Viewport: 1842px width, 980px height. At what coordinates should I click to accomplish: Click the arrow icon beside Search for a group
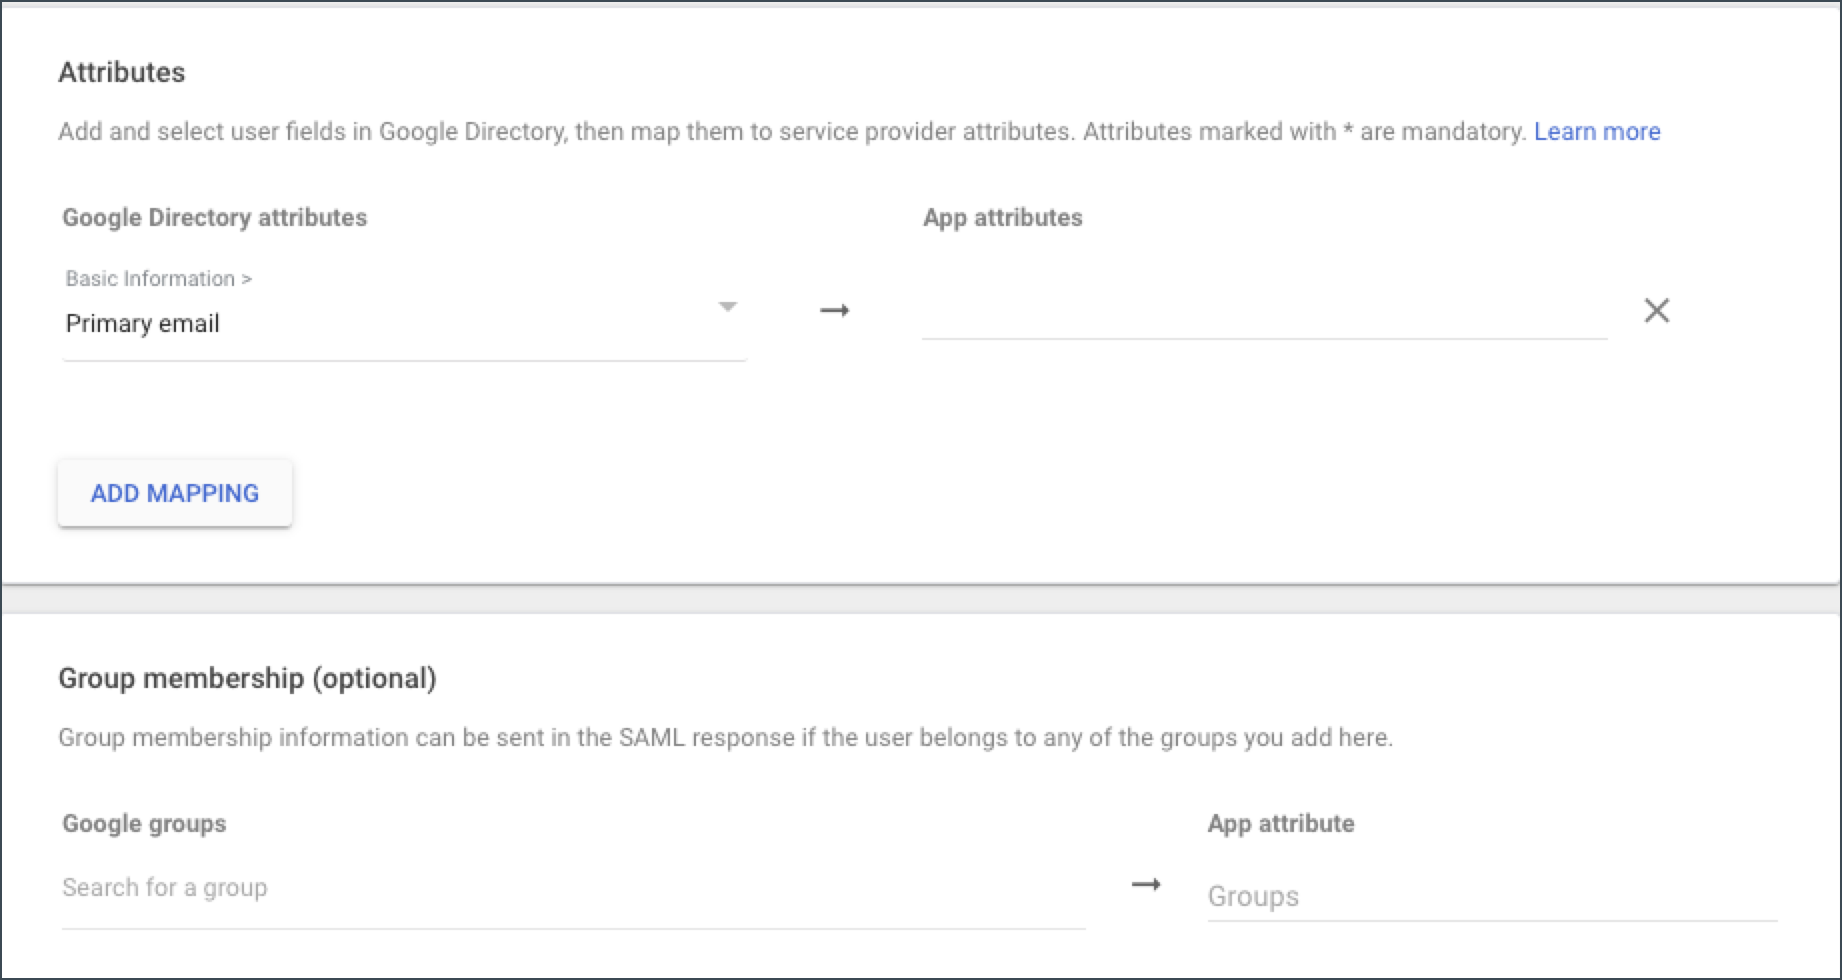pyautogui.click(x=1145, y=885)
